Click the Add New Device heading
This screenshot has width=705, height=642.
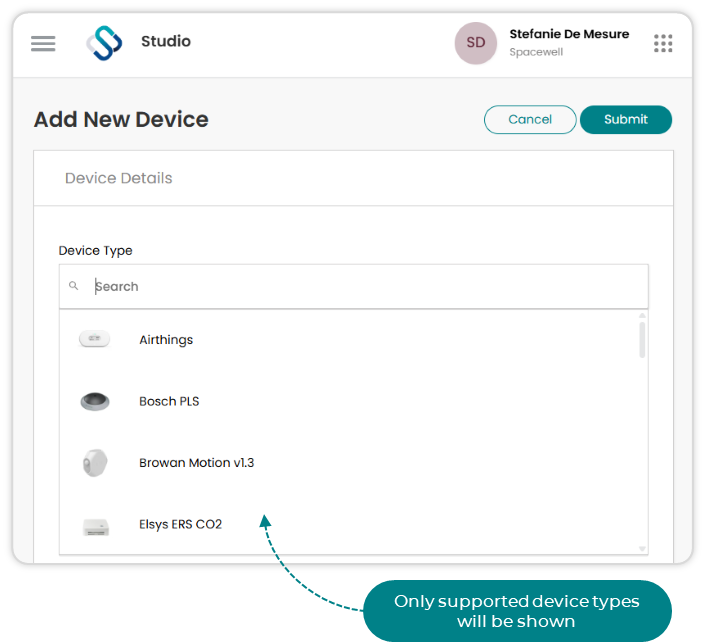(121, 120)
